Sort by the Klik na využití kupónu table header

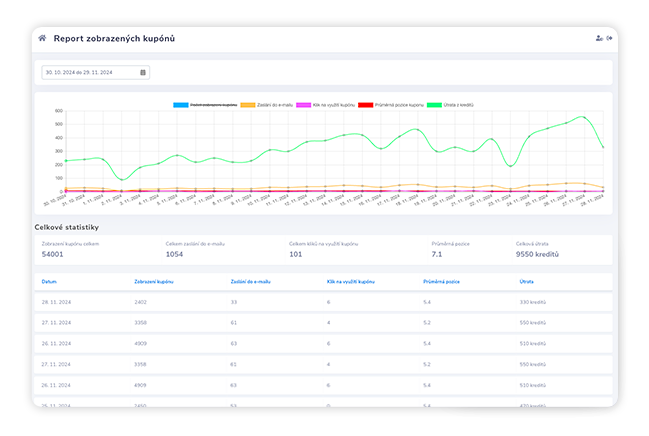click(x=351, y=282)
